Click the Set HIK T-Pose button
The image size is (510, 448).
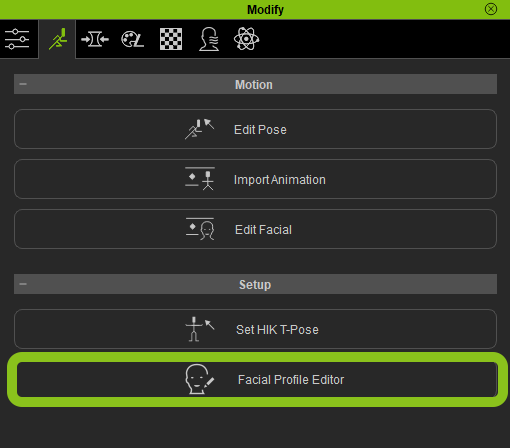[x=255, y=329]
